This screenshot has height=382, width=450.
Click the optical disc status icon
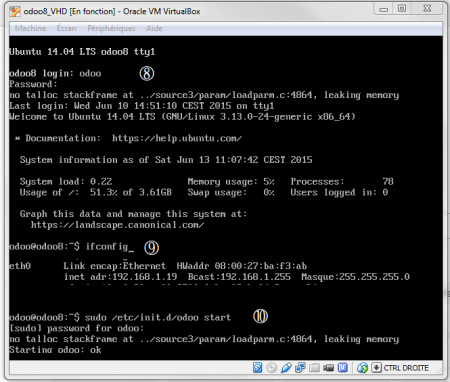point(272,368)
